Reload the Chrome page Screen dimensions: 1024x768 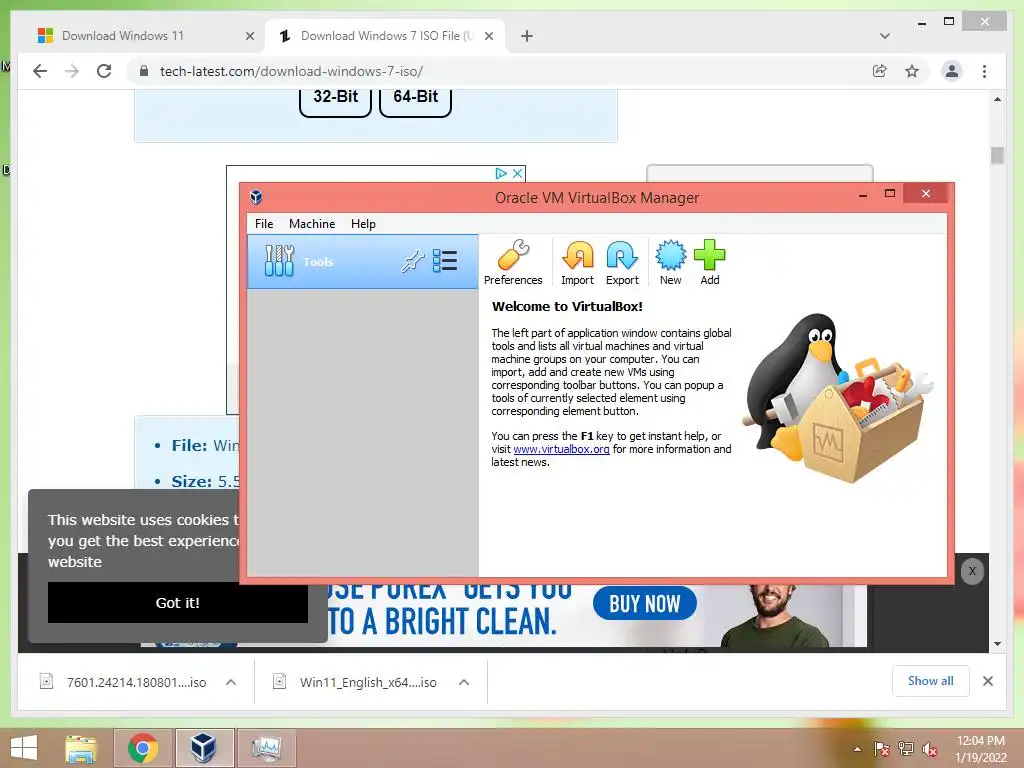tap(104, 71)
